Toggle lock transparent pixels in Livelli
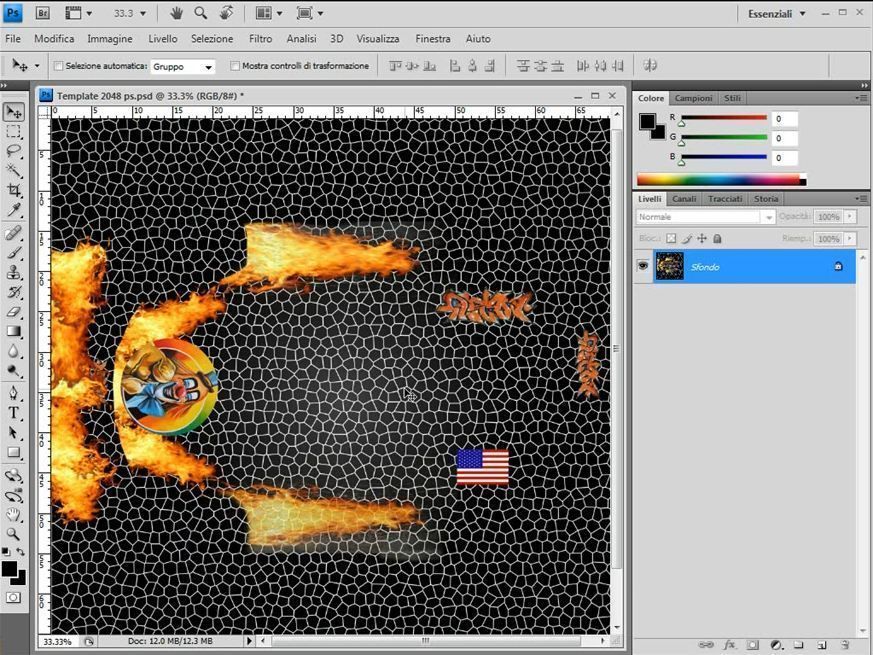Viewport: 873px width, 655px height. [671, 238]
